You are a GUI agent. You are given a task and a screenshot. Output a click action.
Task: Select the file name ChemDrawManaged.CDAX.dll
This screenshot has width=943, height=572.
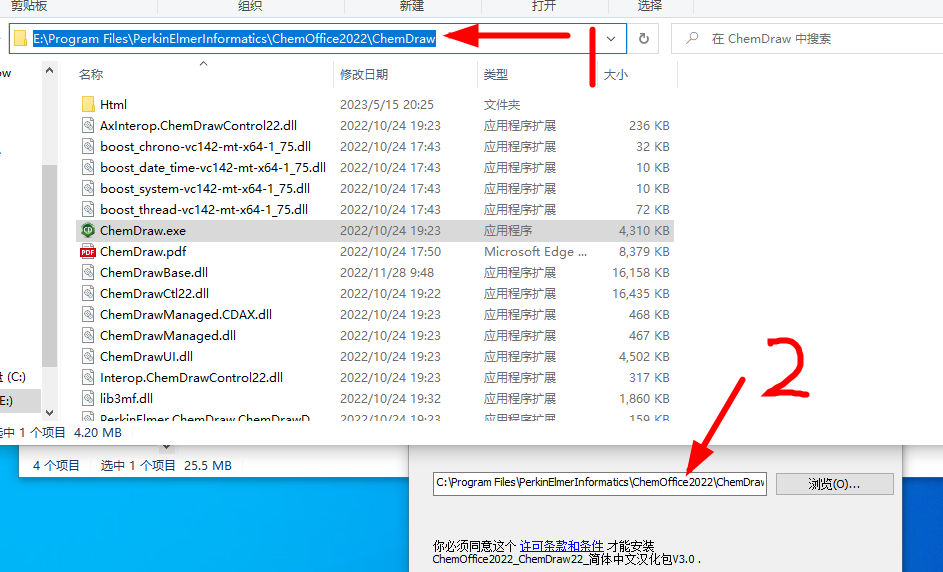[186, 315]
